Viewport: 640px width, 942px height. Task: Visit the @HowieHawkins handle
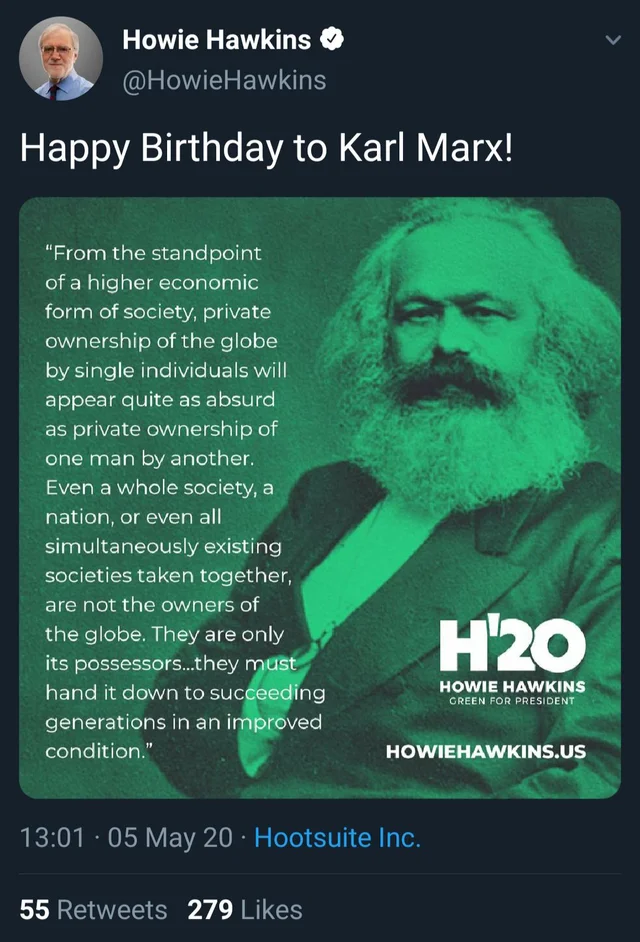[224, 80]
